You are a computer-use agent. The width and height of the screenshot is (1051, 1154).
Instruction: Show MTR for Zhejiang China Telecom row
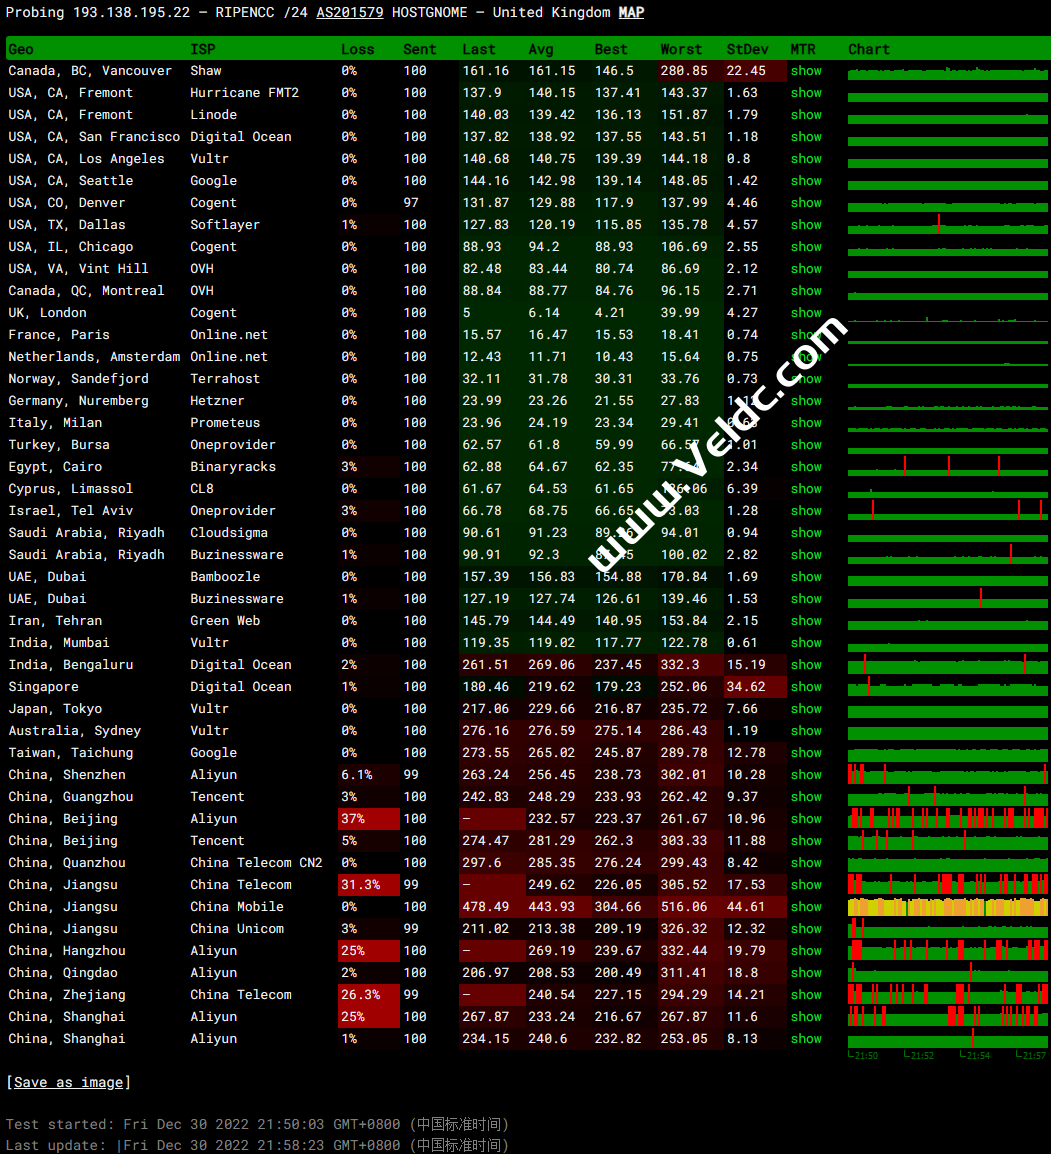coord(806,995)
